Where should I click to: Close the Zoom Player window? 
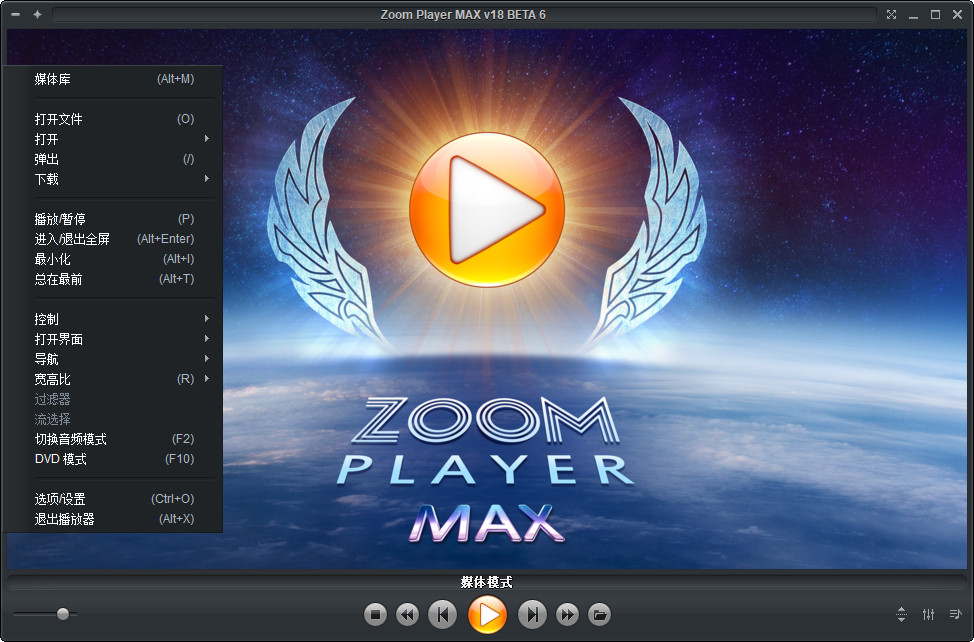pos(957,14)
